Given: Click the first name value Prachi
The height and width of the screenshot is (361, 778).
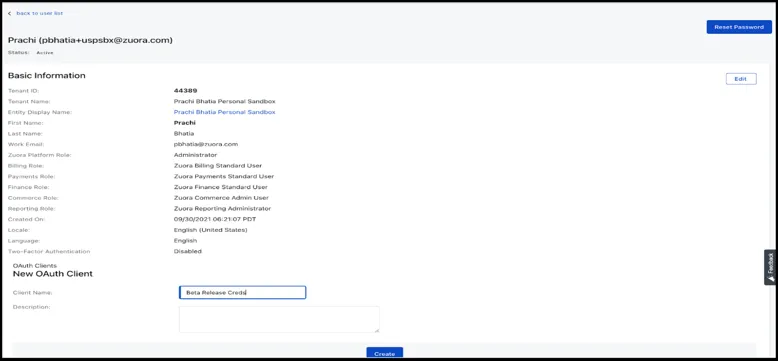Looking at the screenshot, I should click(x=185, y=123).
